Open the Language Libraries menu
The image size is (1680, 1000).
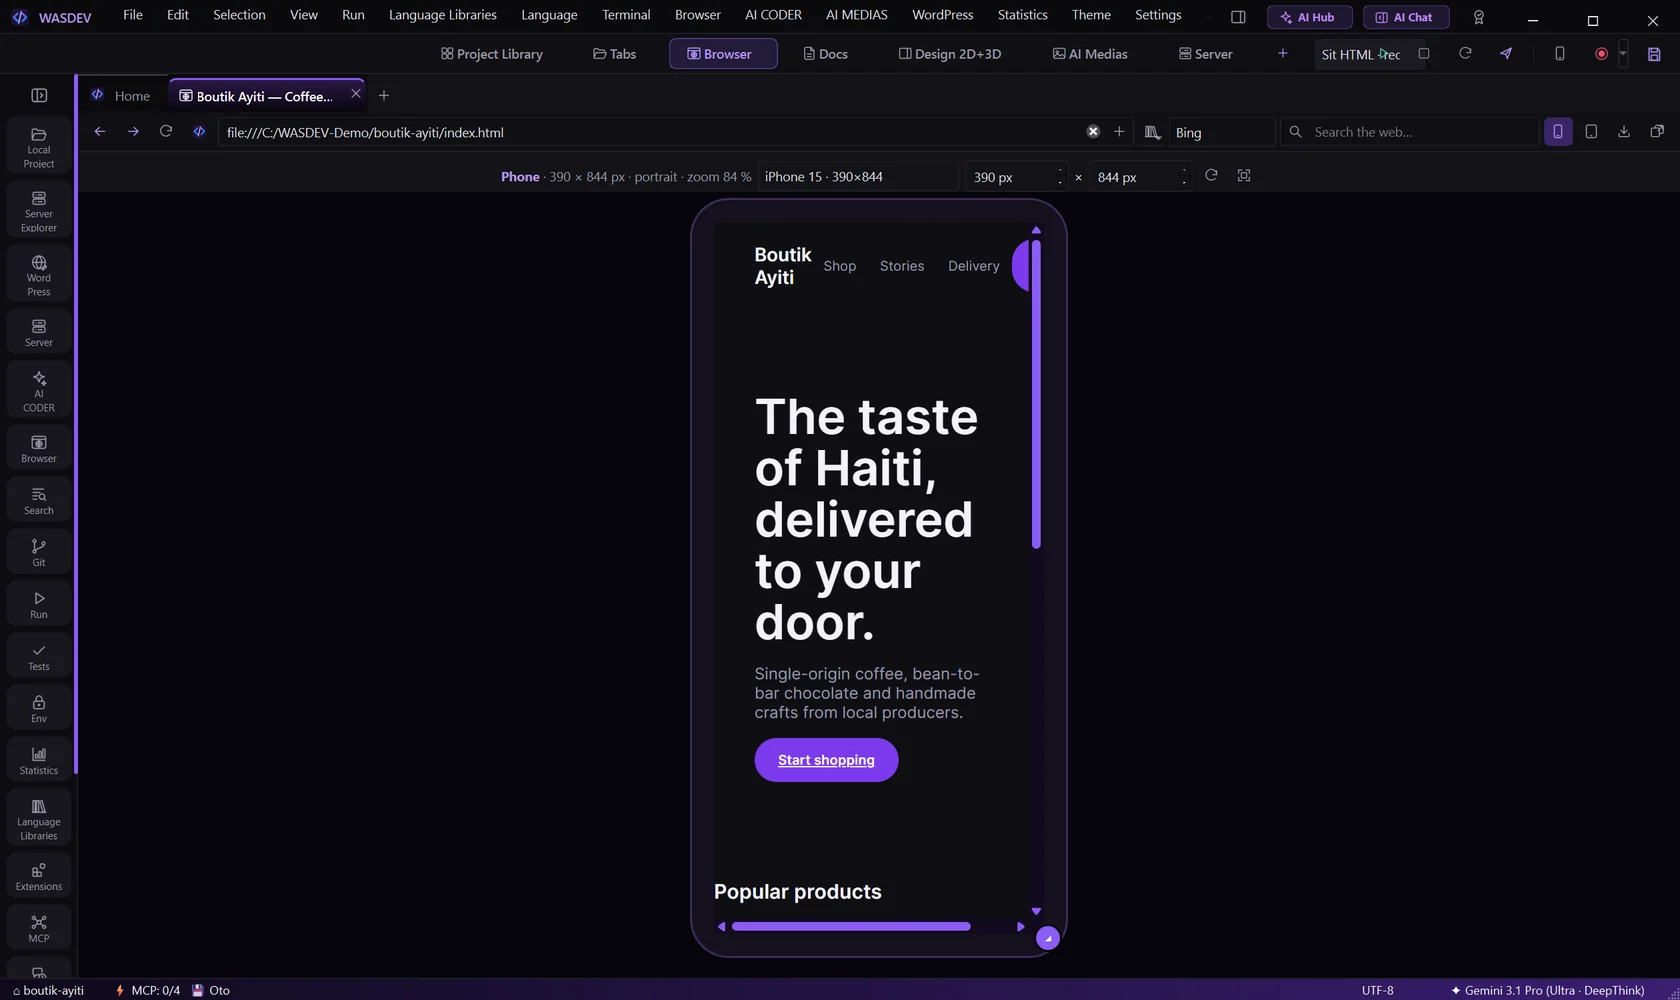(443, 15)
